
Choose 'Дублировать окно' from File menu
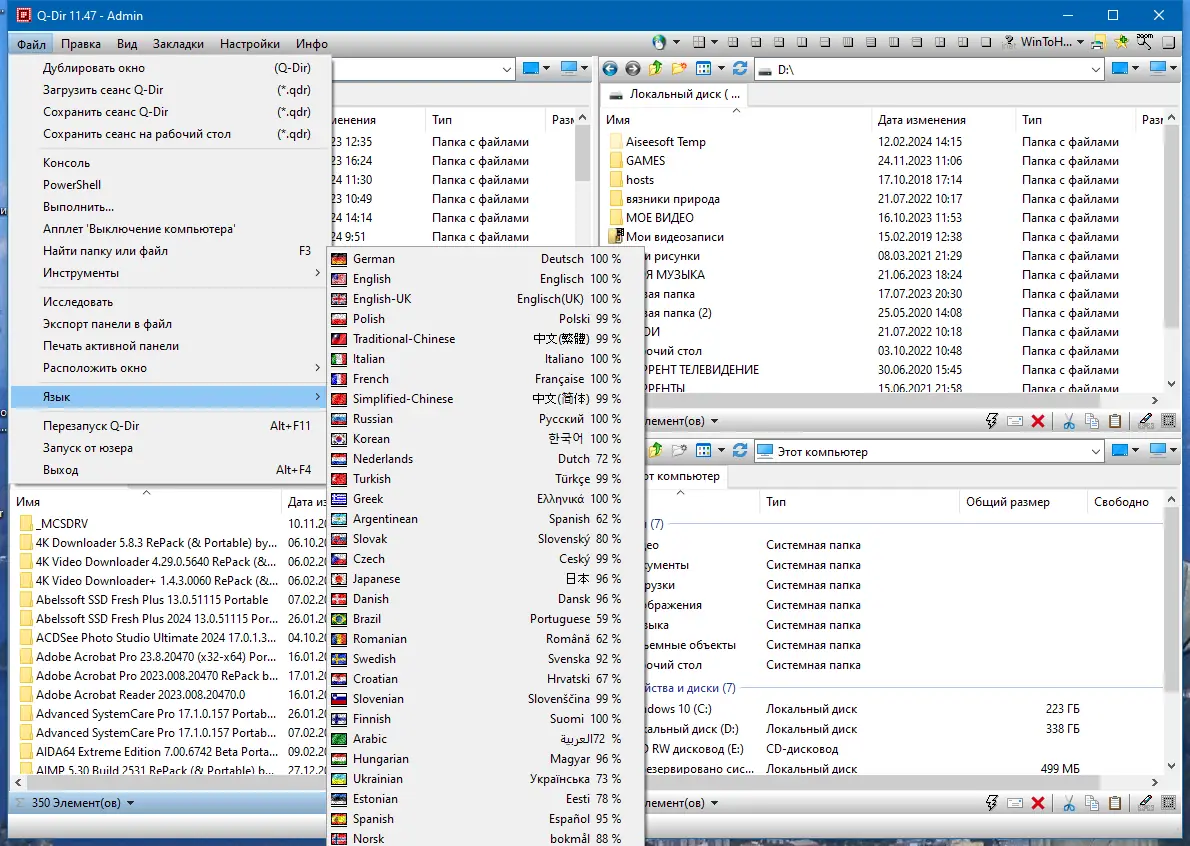pos(170,68)
